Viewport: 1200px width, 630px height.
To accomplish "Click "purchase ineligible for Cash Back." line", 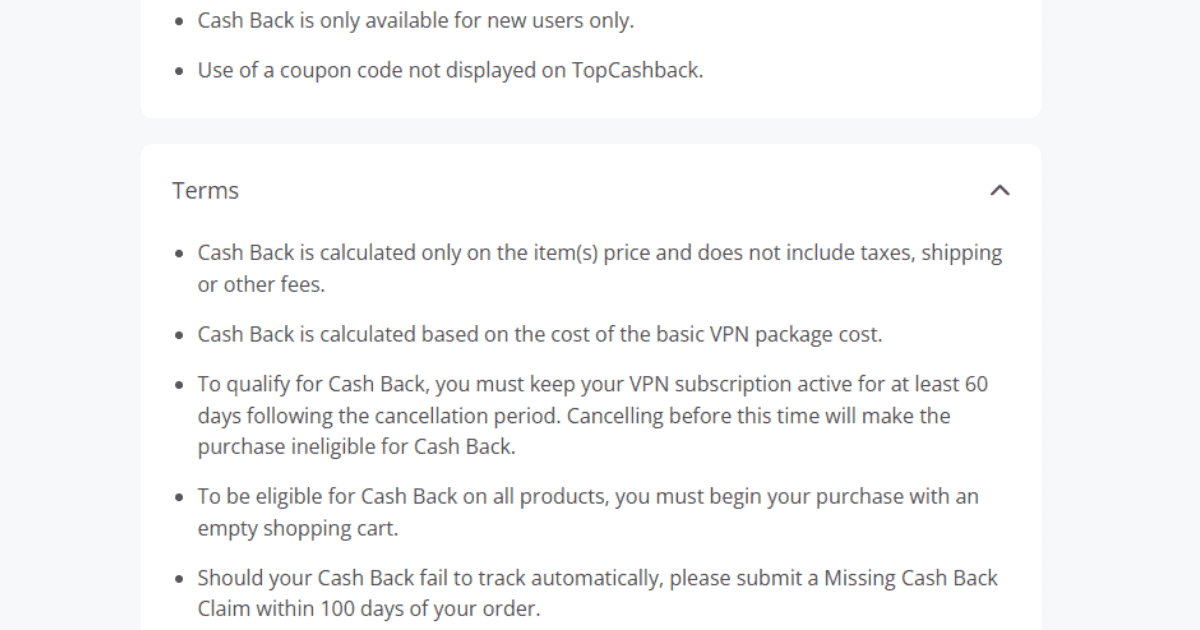I will (356, 446).
